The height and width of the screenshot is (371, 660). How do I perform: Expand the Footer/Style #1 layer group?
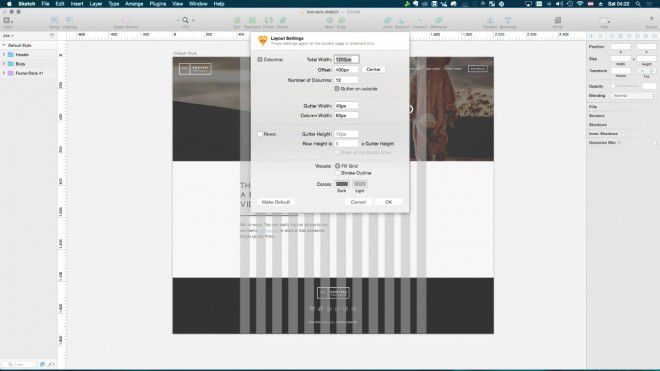pos(4,73)
